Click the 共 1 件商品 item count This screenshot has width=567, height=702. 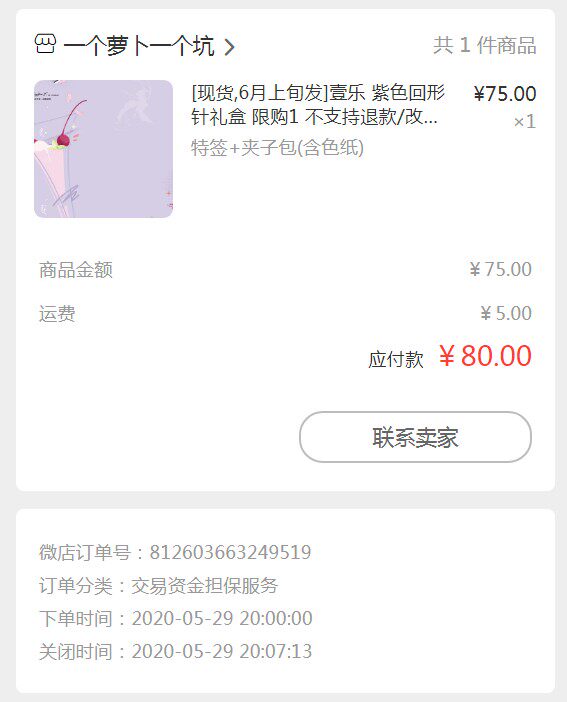485,45
